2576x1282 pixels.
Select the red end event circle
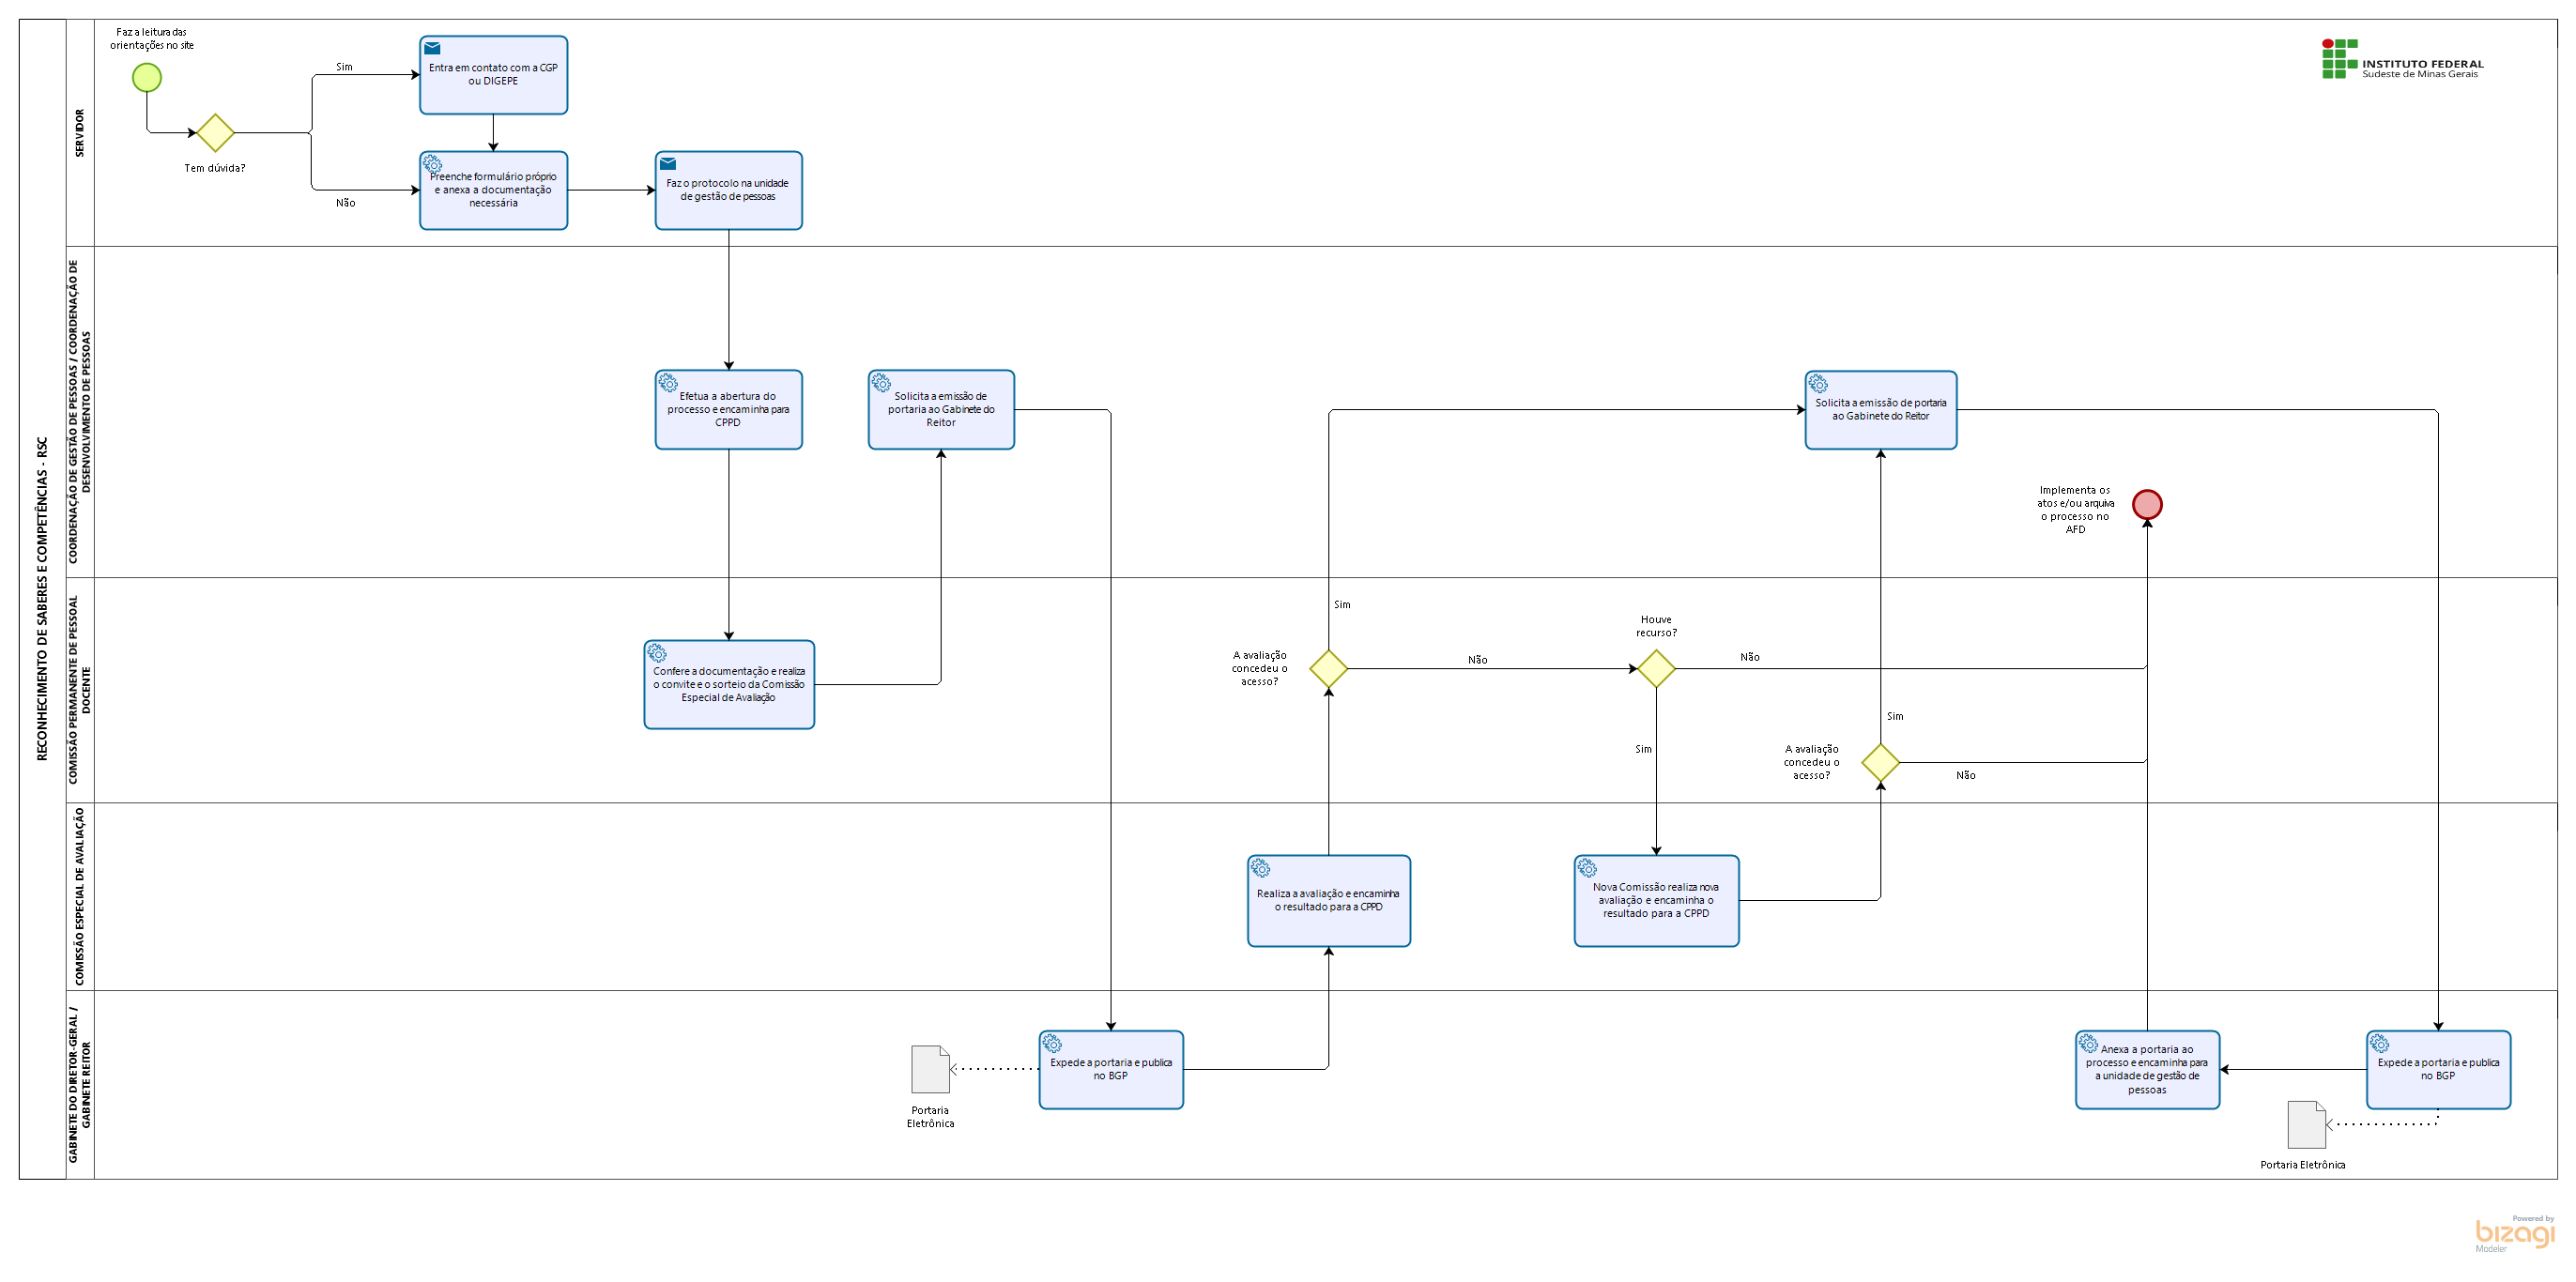(2147, 504)
